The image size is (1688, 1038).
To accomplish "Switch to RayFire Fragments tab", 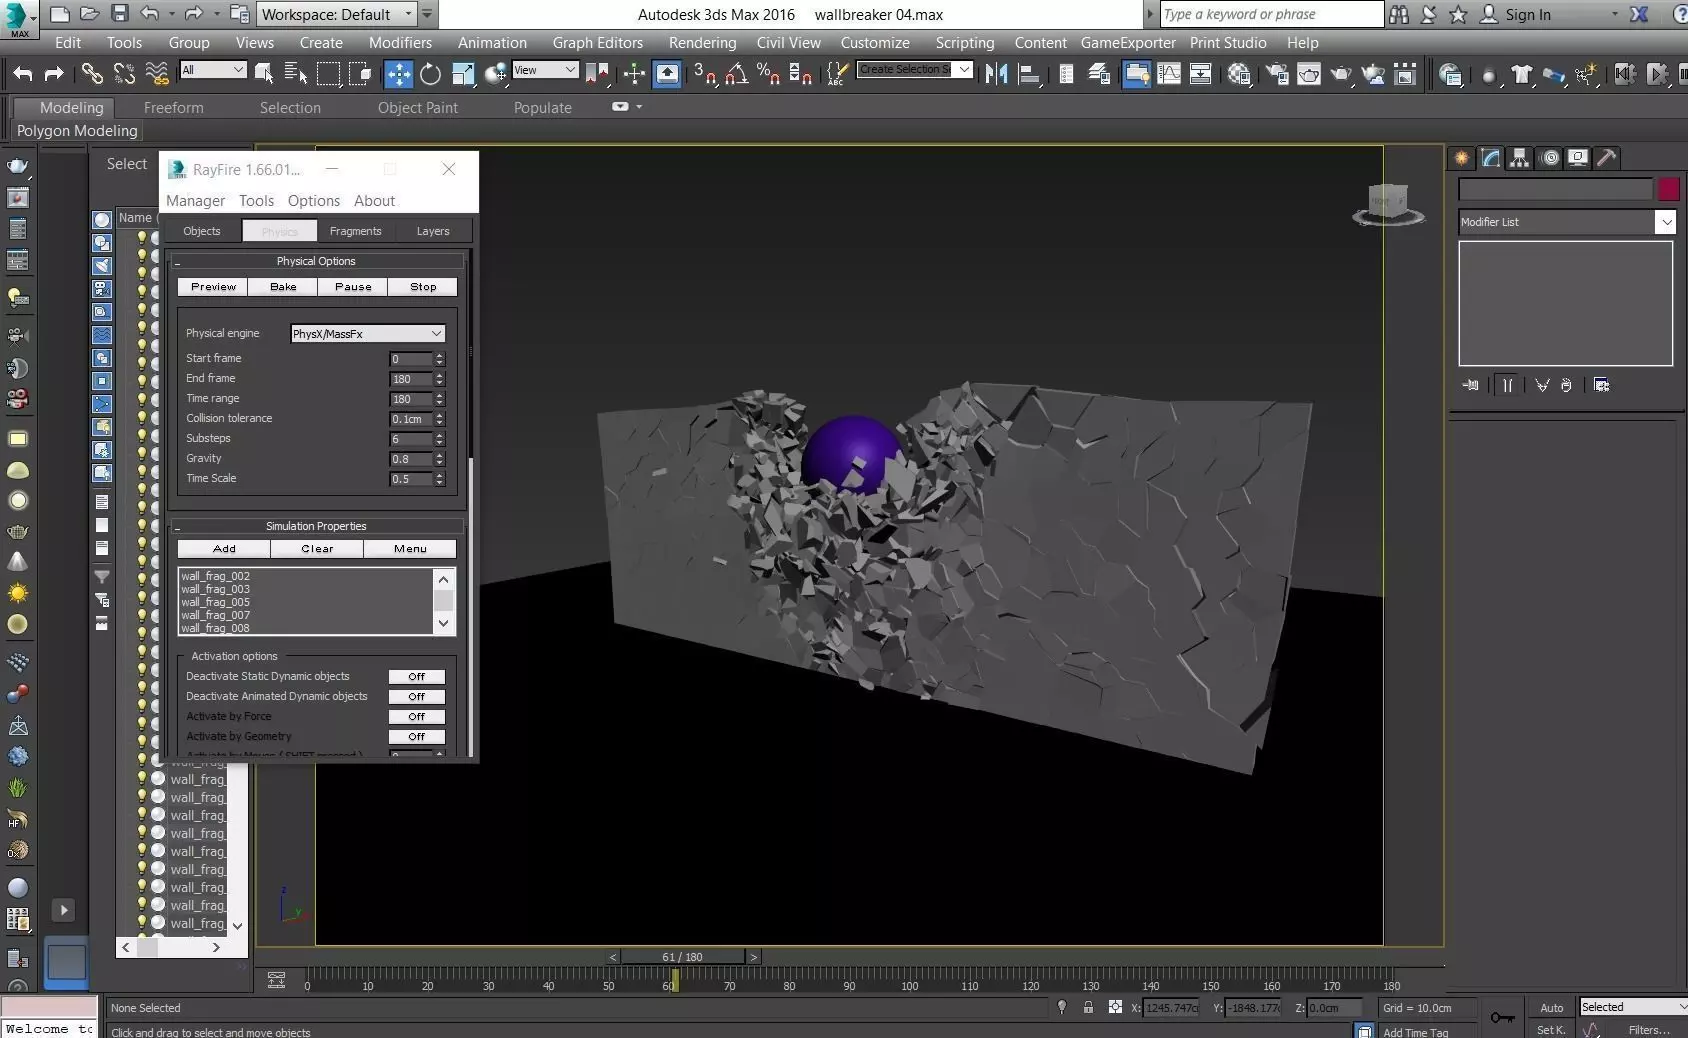I will pos(355,231).
